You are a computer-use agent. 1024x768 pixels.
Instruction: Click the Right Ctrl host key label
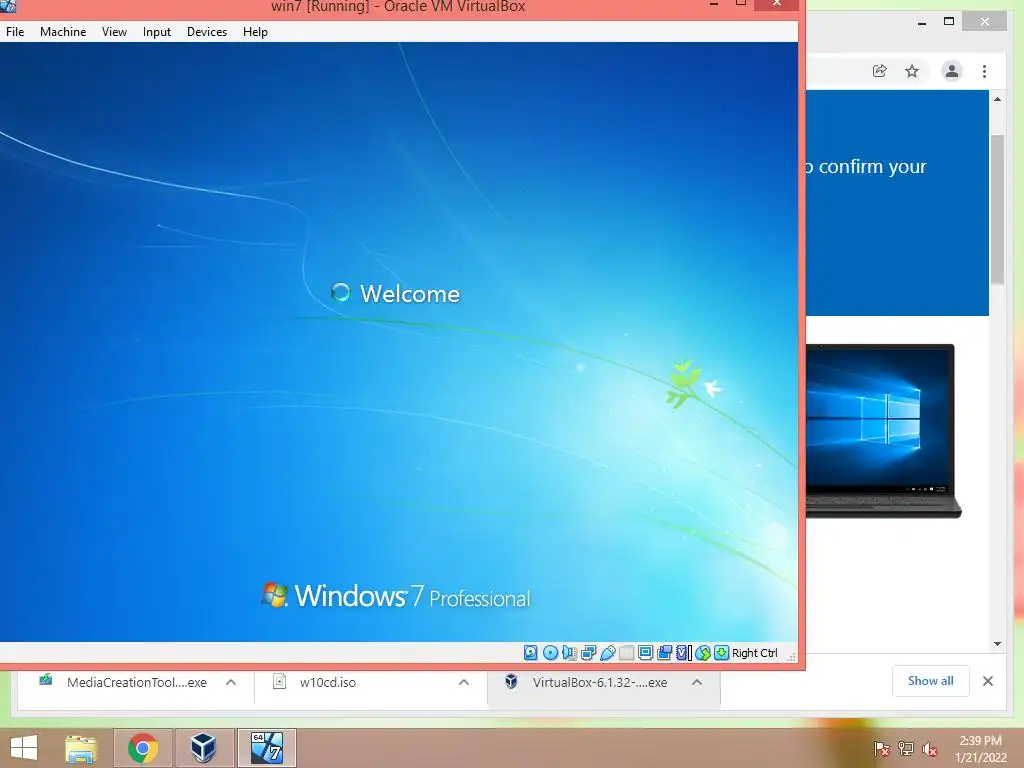pyautogui.click(x=754, y=652)
